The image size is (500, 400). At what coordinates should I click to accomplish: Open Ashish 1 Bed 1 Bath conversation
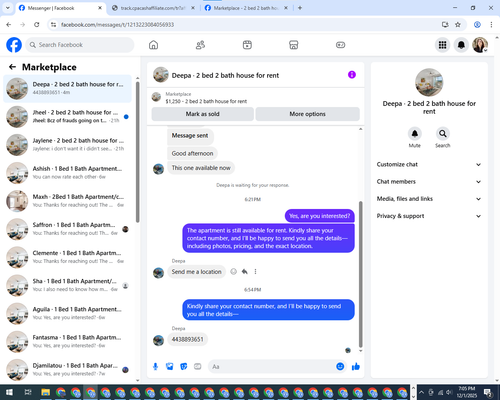point(67,173)
